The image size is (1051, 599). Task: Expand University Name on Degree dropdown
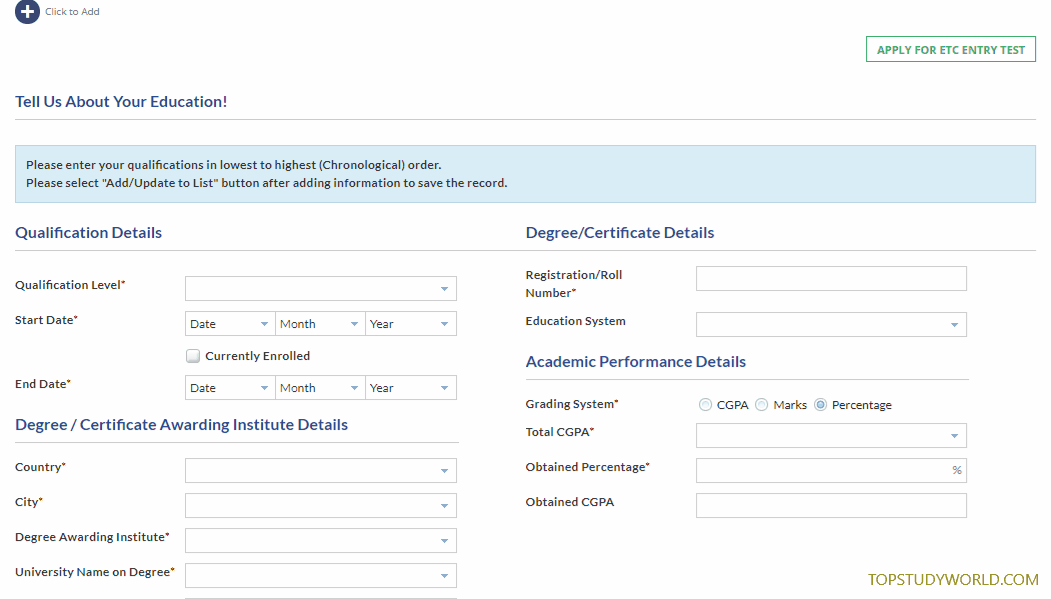coord(320,576)
